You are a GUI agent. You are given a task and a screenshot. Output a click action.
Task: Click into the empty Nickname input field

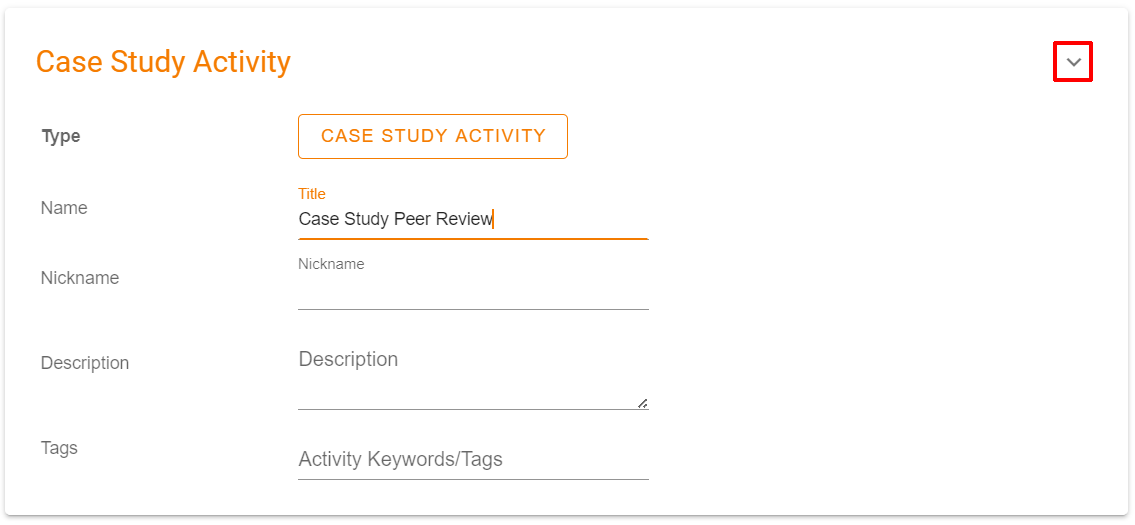[473, 292]
